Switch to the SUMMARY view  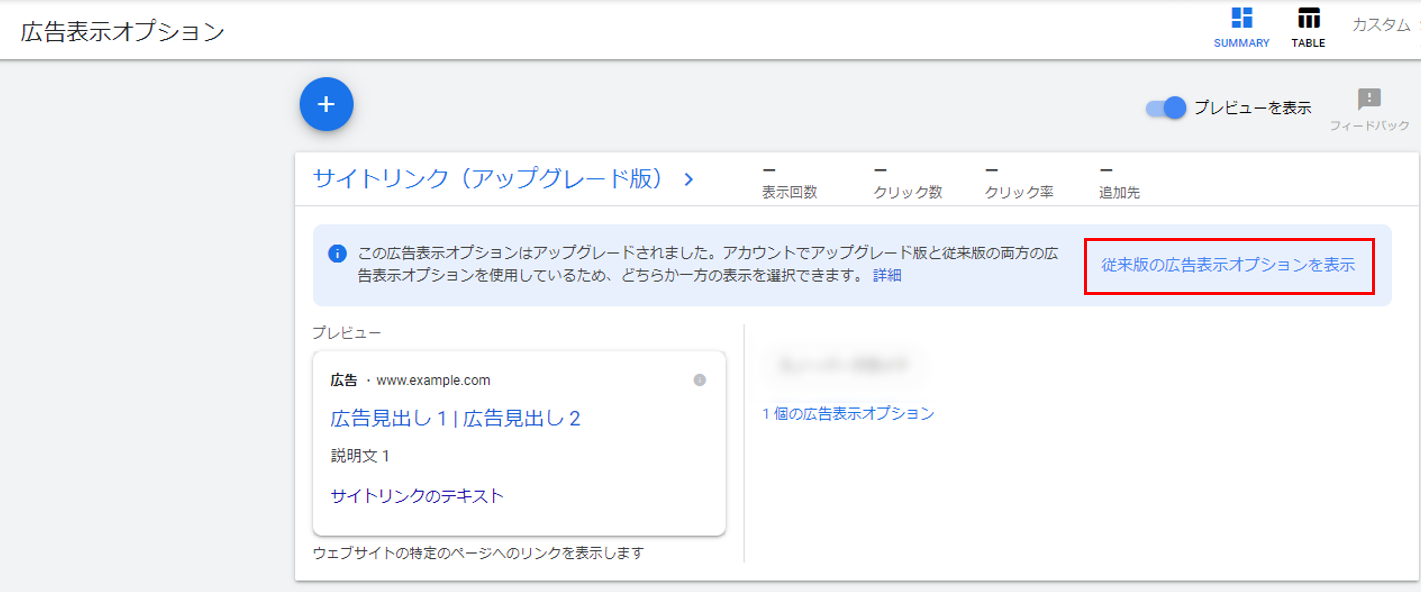point(1241,28)
